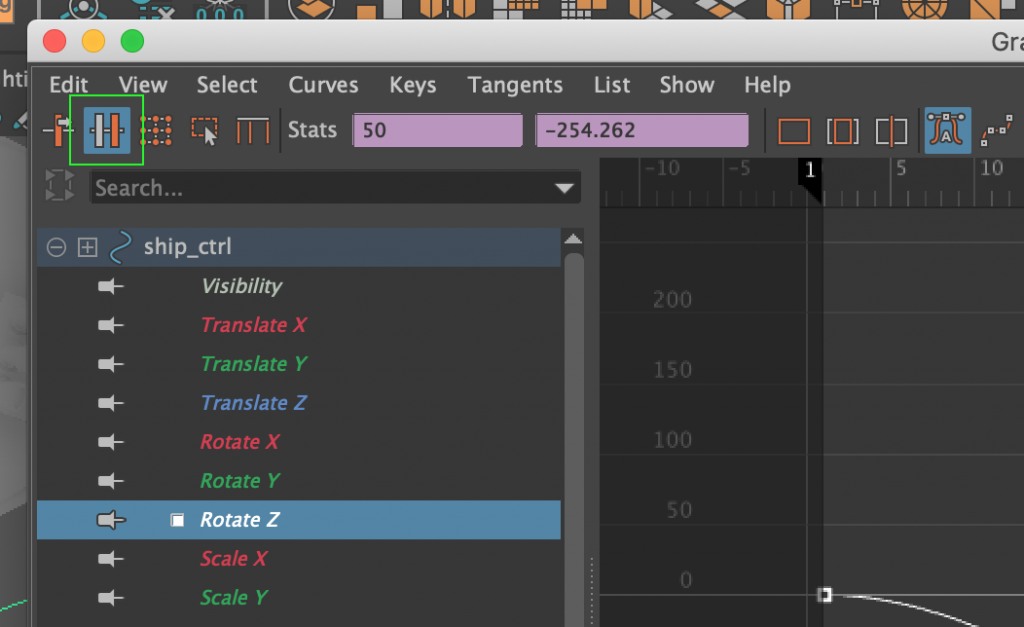Select the Translate Y channel
This screenshot has height=627, width=1024.
[253, 364]
